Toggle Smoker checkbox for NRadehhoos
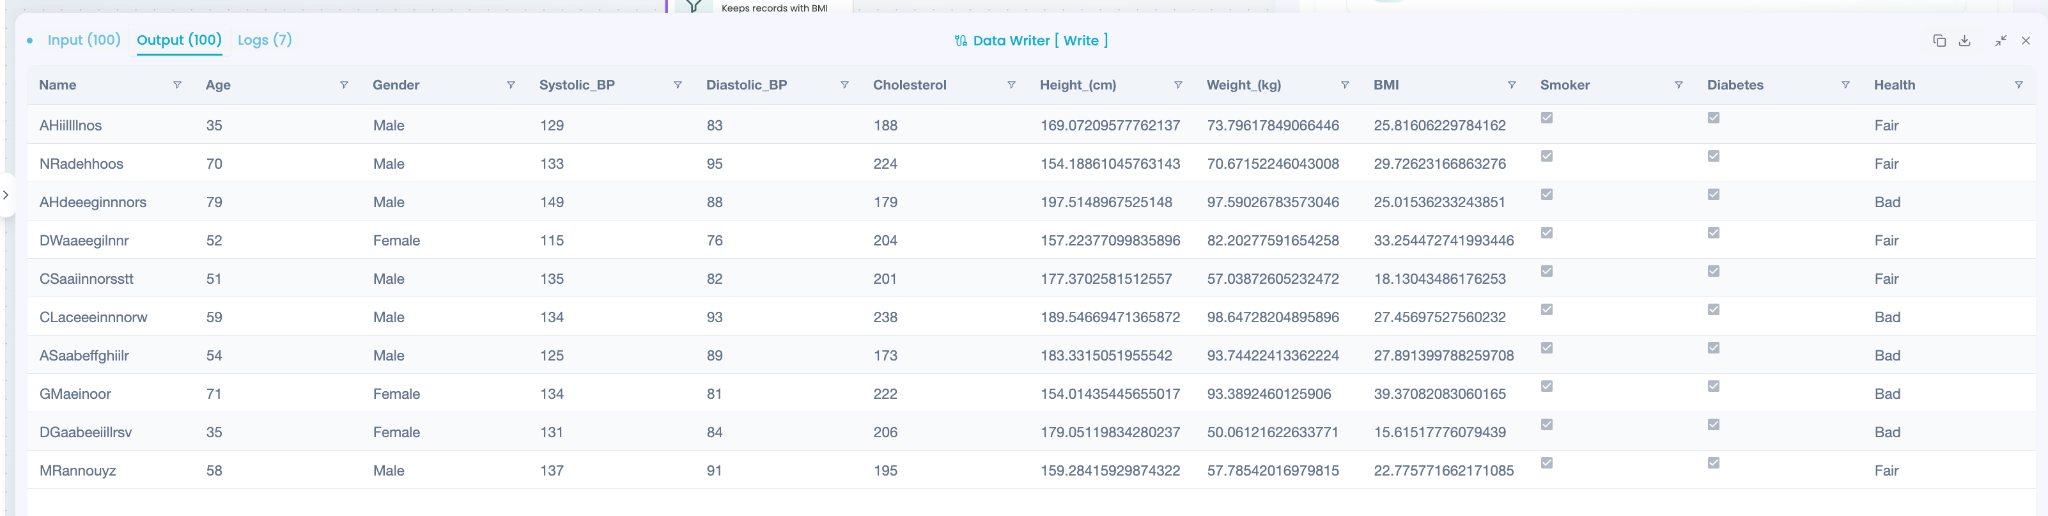2048x516 pixels. click(1547, 156)
